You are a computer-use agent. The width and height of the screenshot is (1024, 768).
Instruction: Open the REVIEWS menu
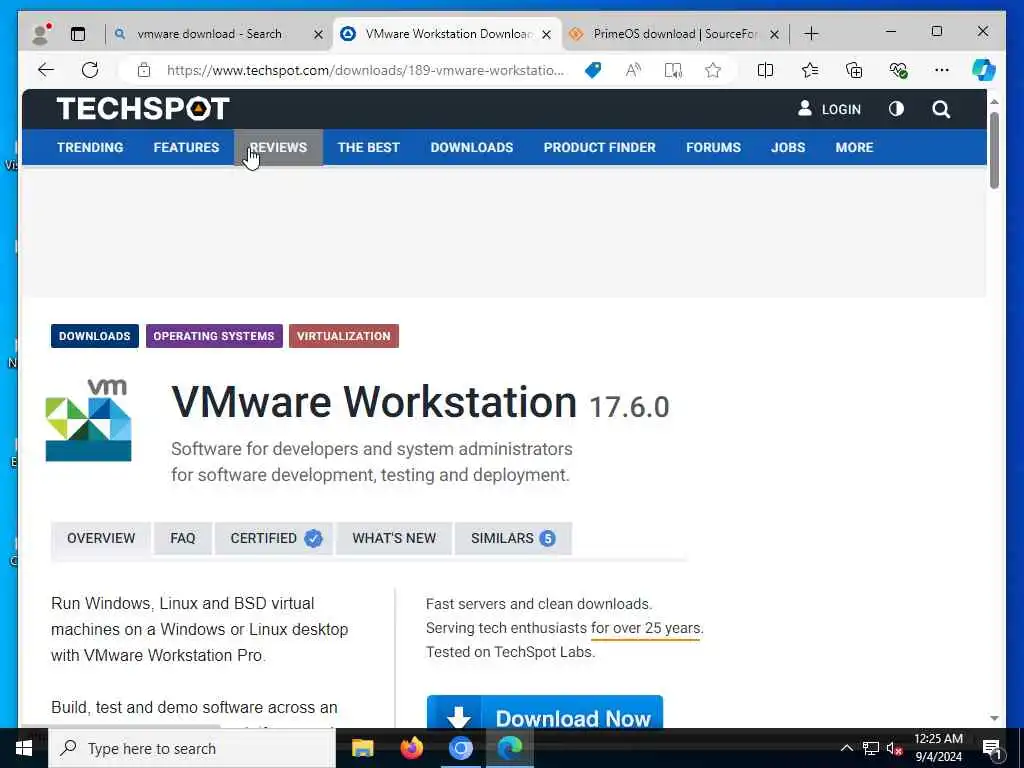278,148
